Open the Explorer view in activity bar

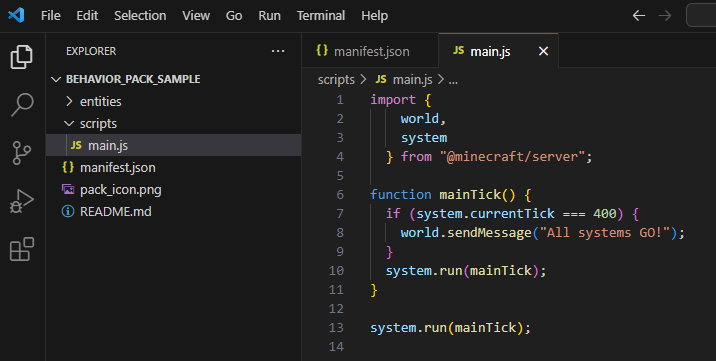point(22,57)
